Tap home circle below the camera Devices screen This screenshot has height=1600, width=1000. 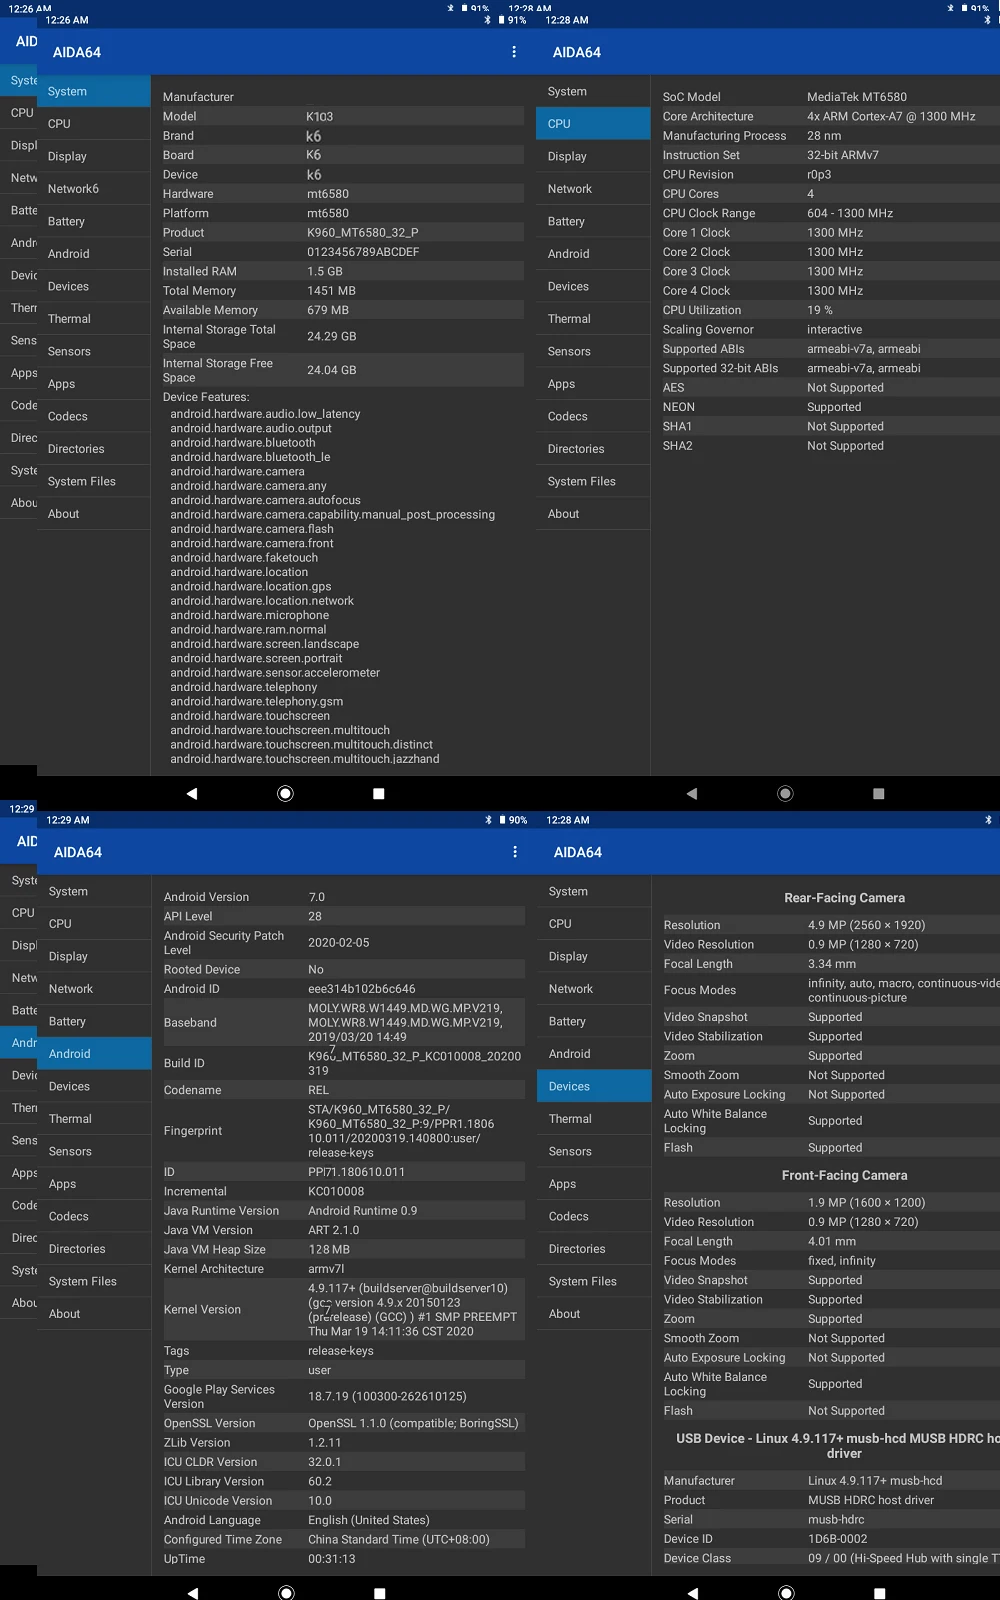tap(786, 1592)
